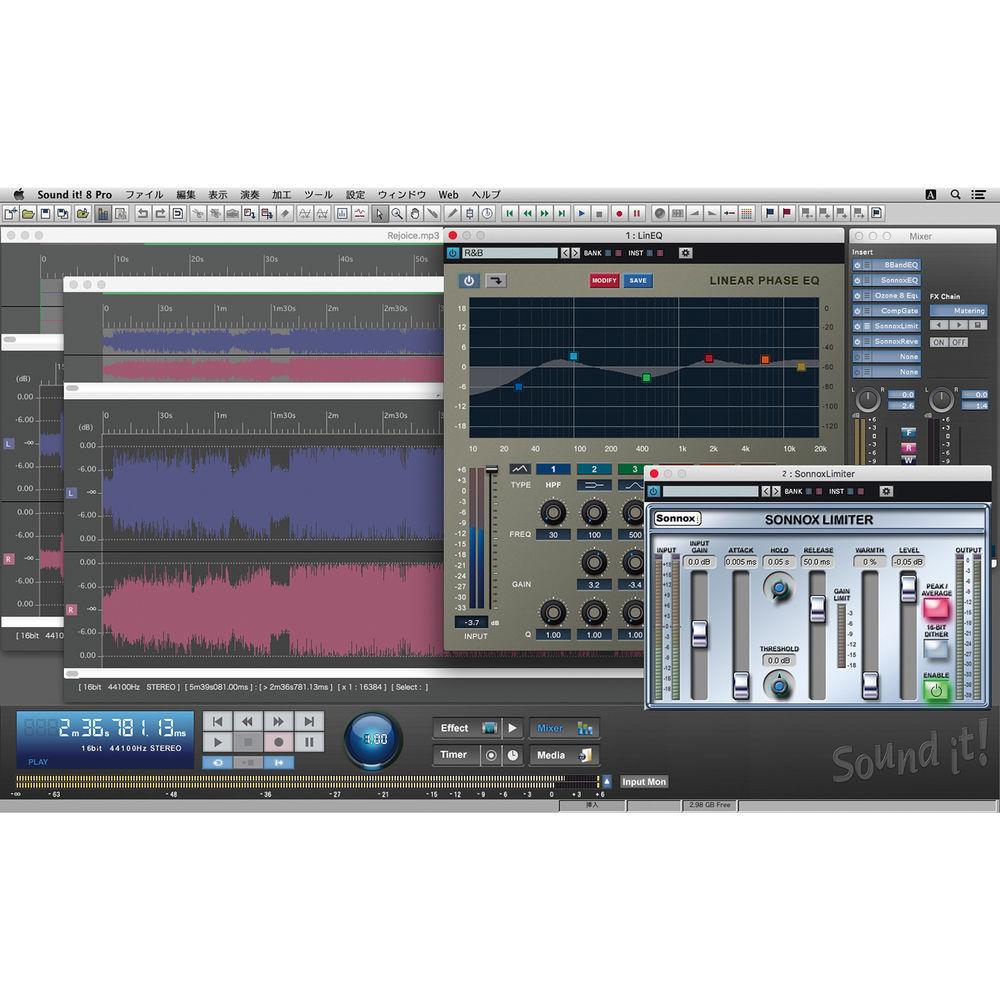Open the ファイル menu

tap(143, 194)
